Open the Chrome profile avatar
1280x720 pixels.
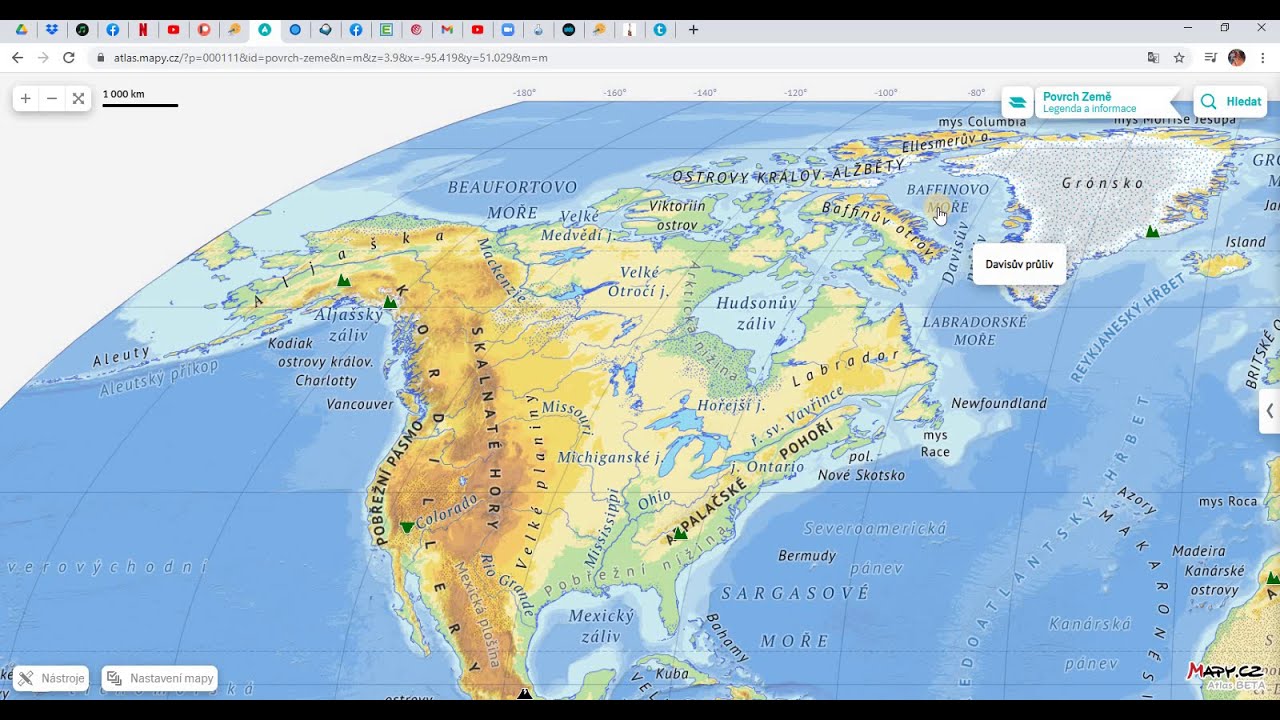coord(1237,58)
